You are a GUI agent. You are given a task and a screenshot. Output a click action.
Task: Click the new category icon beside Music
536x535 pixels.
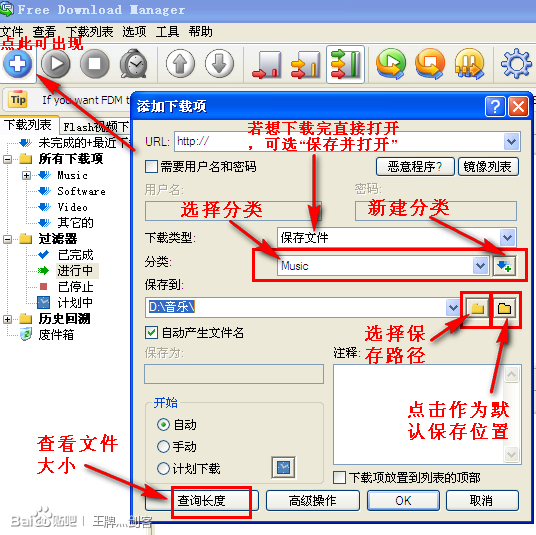[504, 266]
